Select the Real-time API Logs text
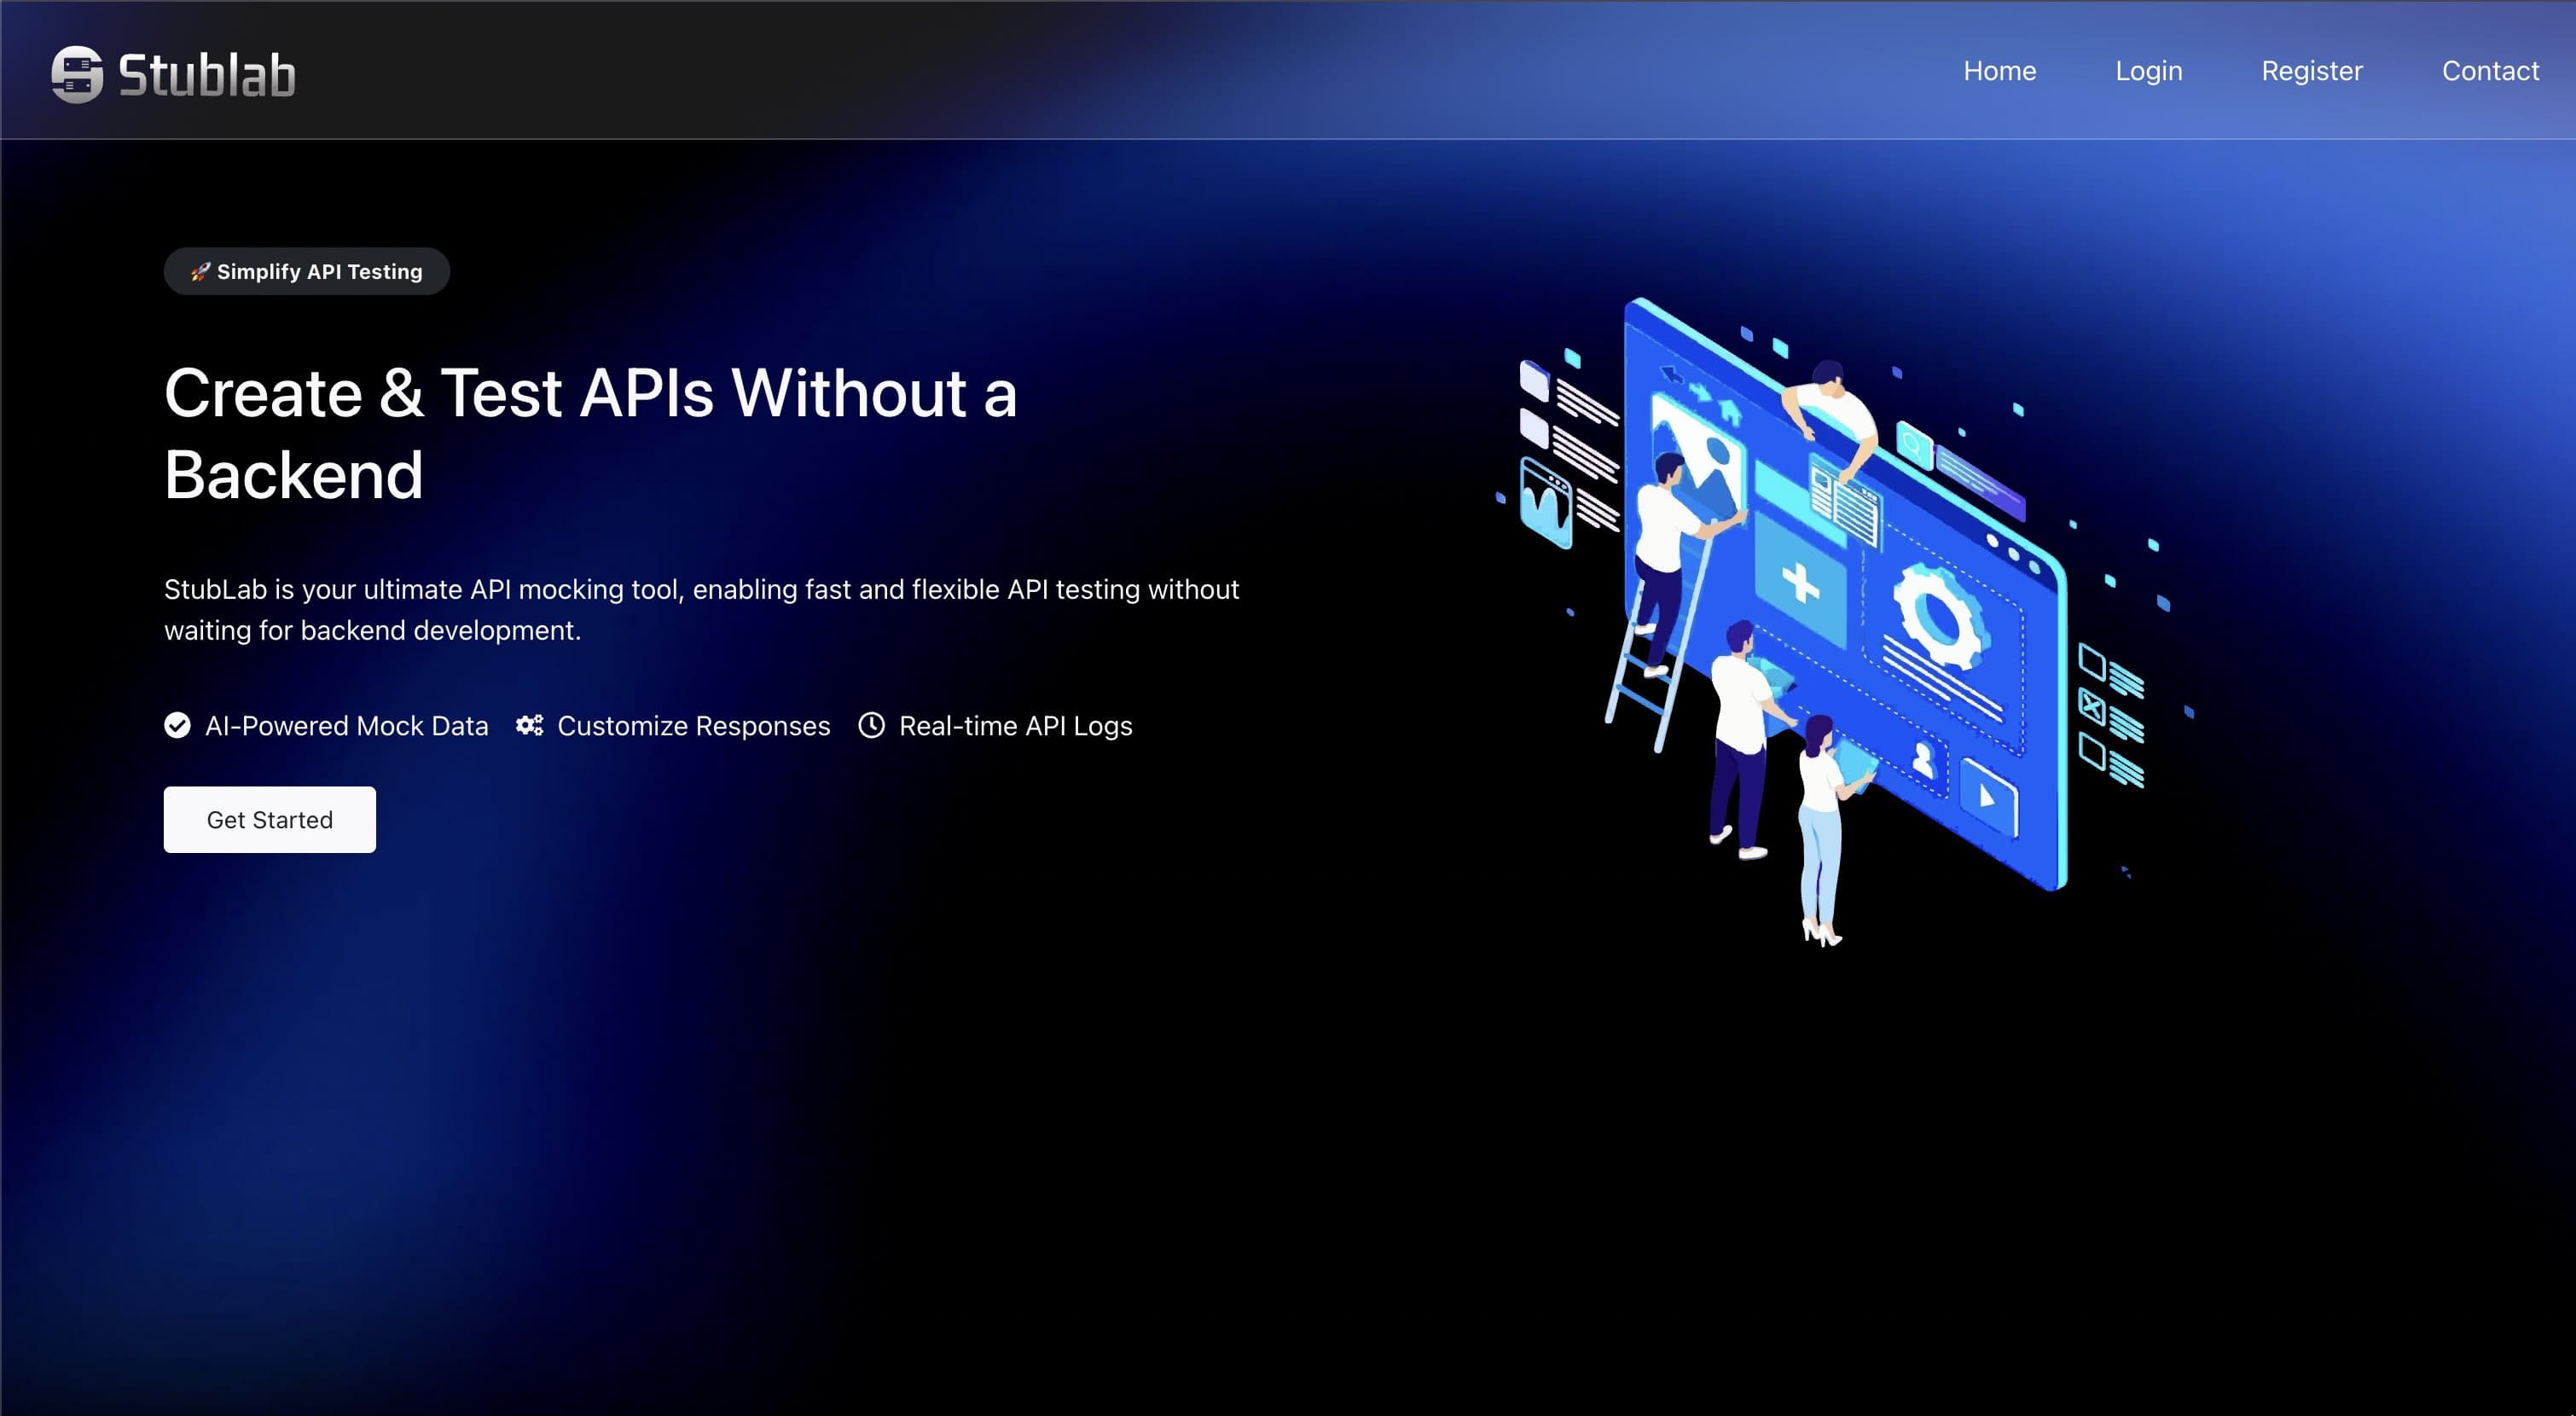Image resolution: width=2576 pixels, height=1416 pixels. (1016, 725)
